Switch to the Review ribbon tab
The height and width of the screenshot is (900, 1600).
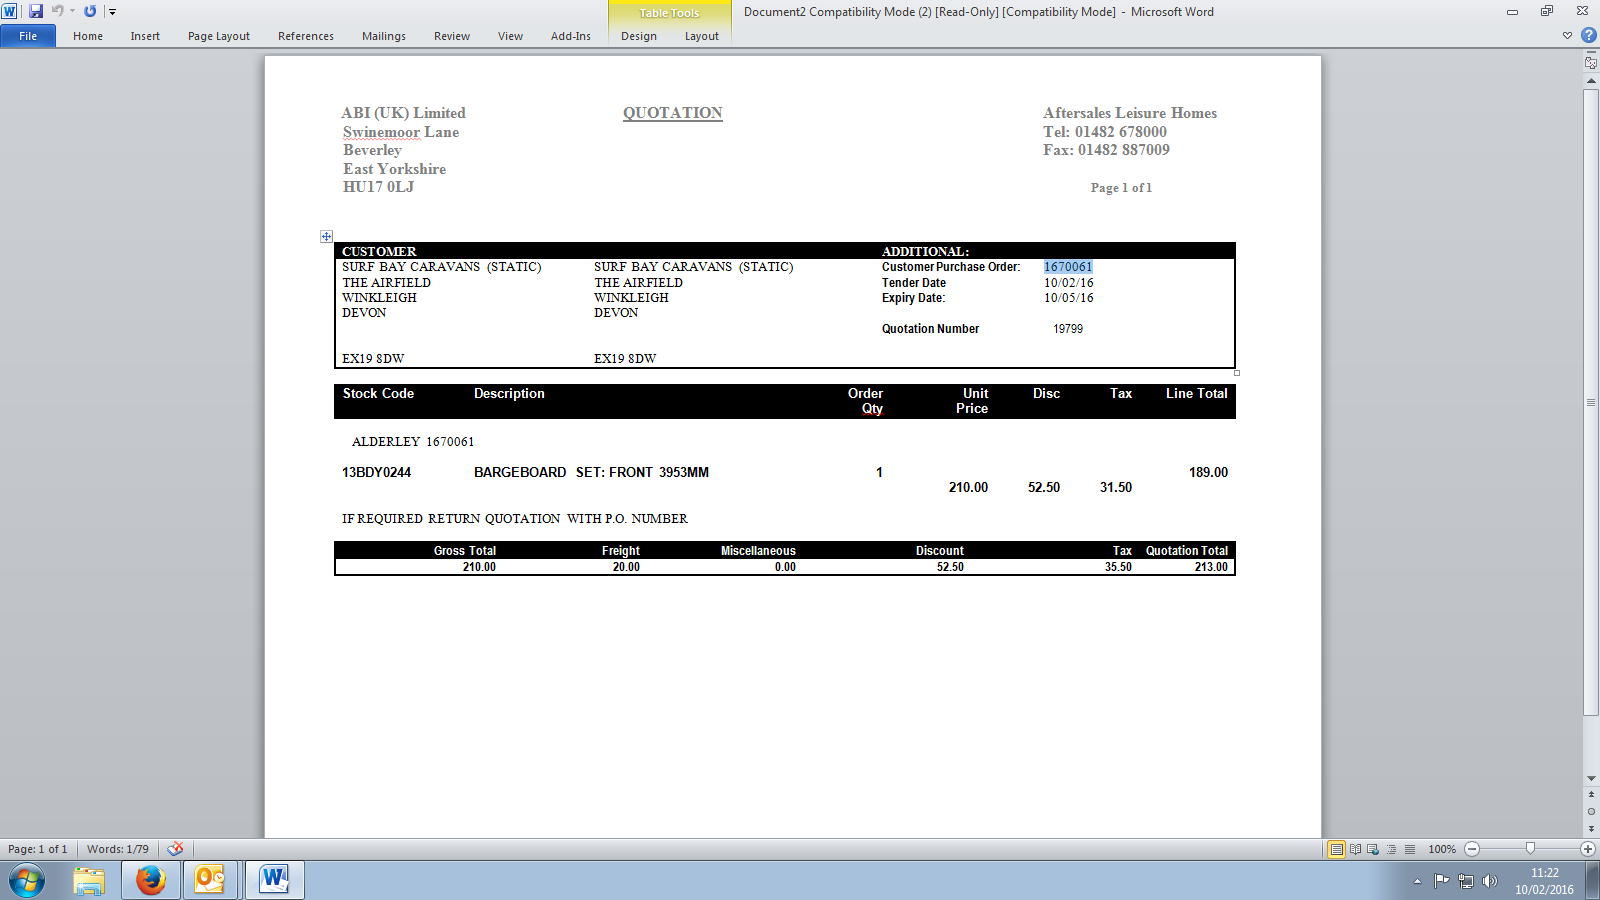pyautogui.click(x=452, y=36)
